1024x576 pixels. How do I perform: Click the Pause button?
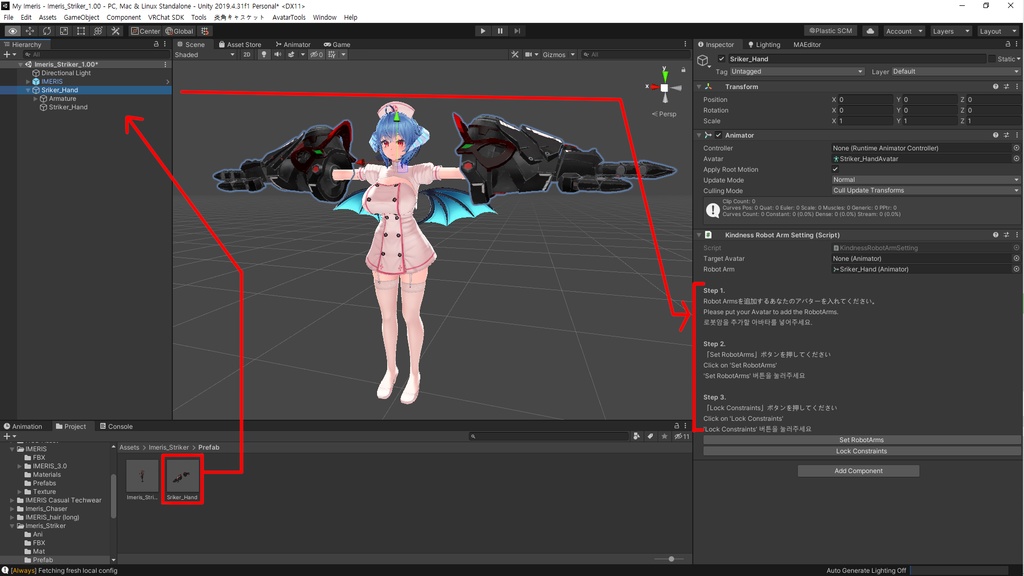pyautogui.click(x=500, y=31)
